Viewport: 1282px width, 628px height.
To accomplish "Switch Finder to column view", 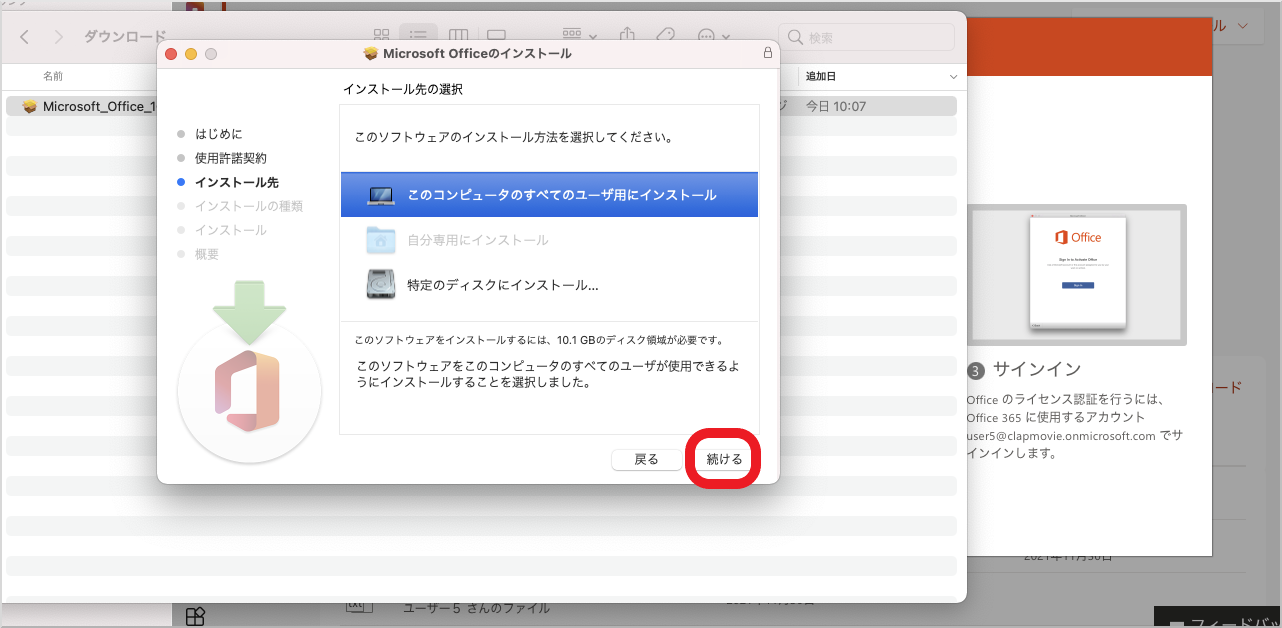I will coord(457,37).
